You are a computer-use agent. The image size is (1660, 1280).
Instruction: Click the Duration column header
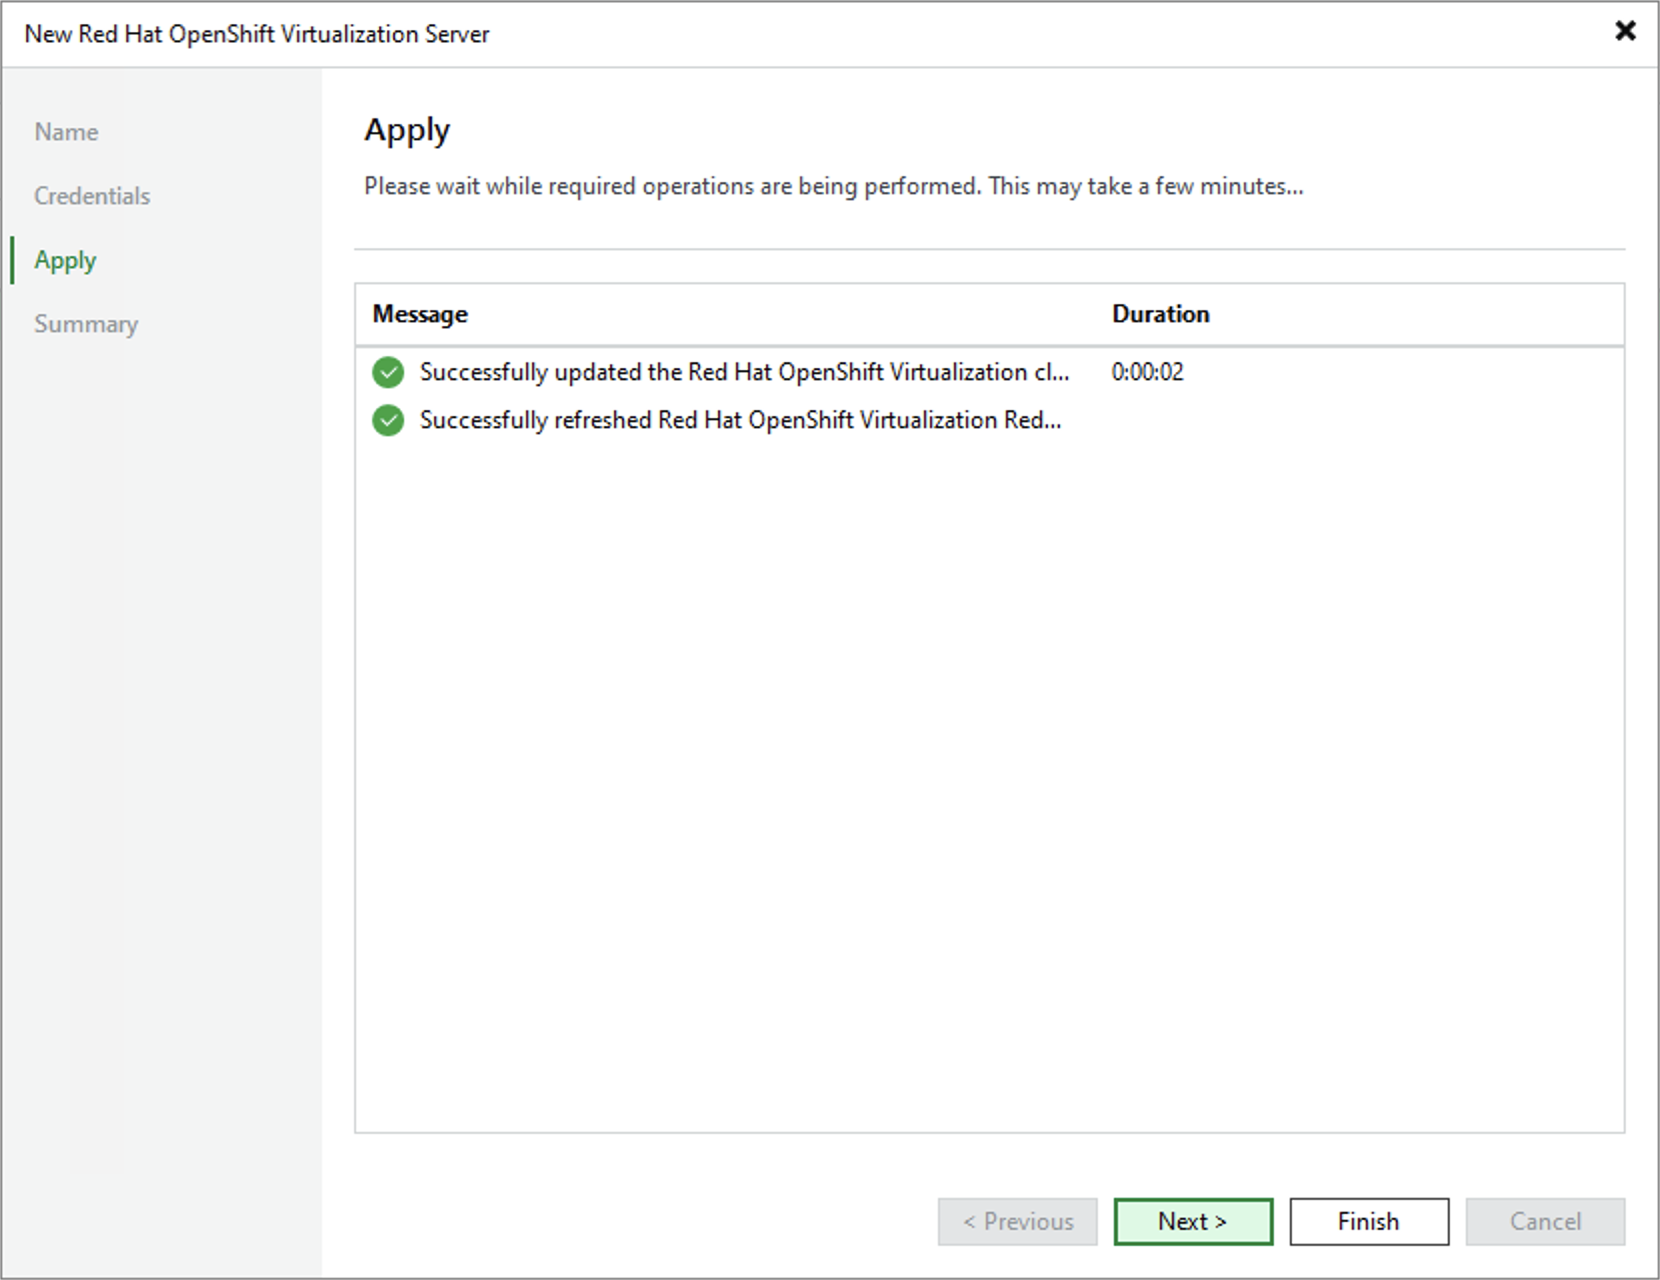1161,314
